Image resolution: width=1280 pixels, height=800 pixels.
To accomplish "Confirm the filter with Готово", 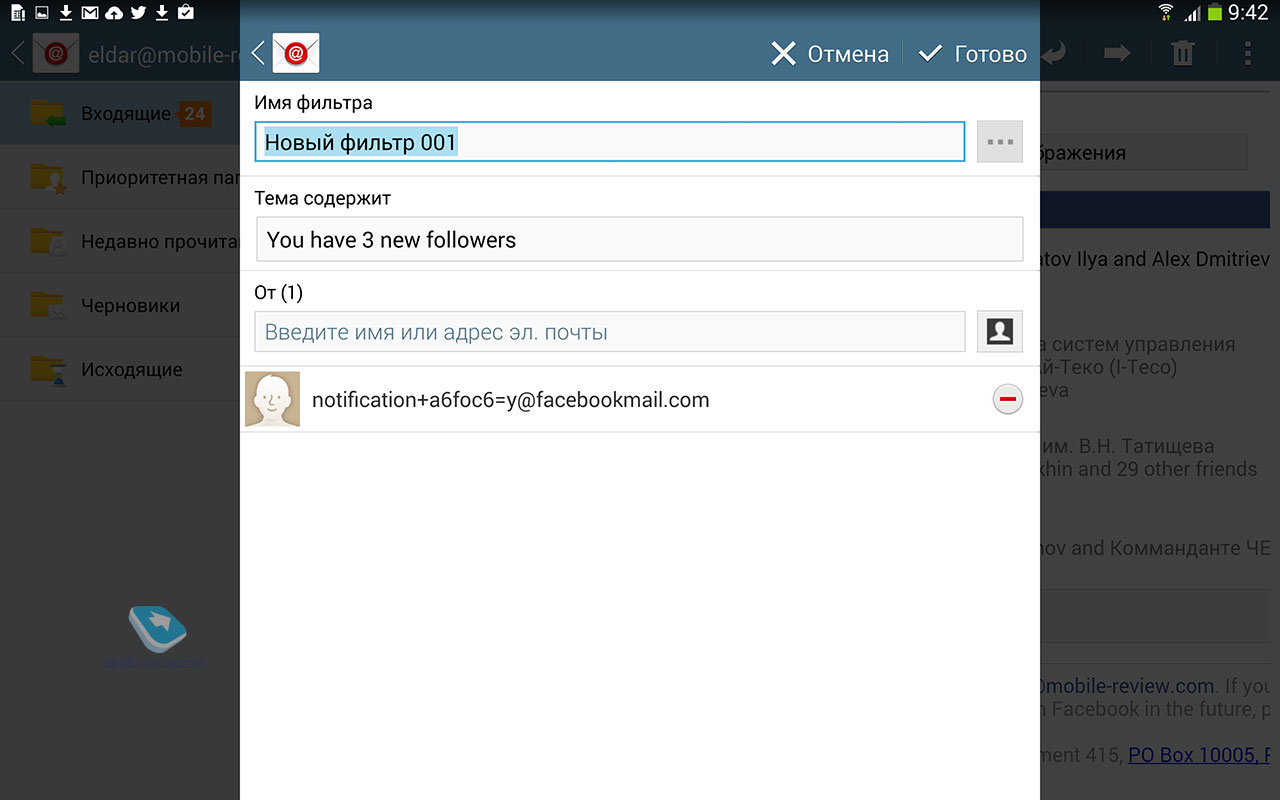I will (x=972, y=54).
